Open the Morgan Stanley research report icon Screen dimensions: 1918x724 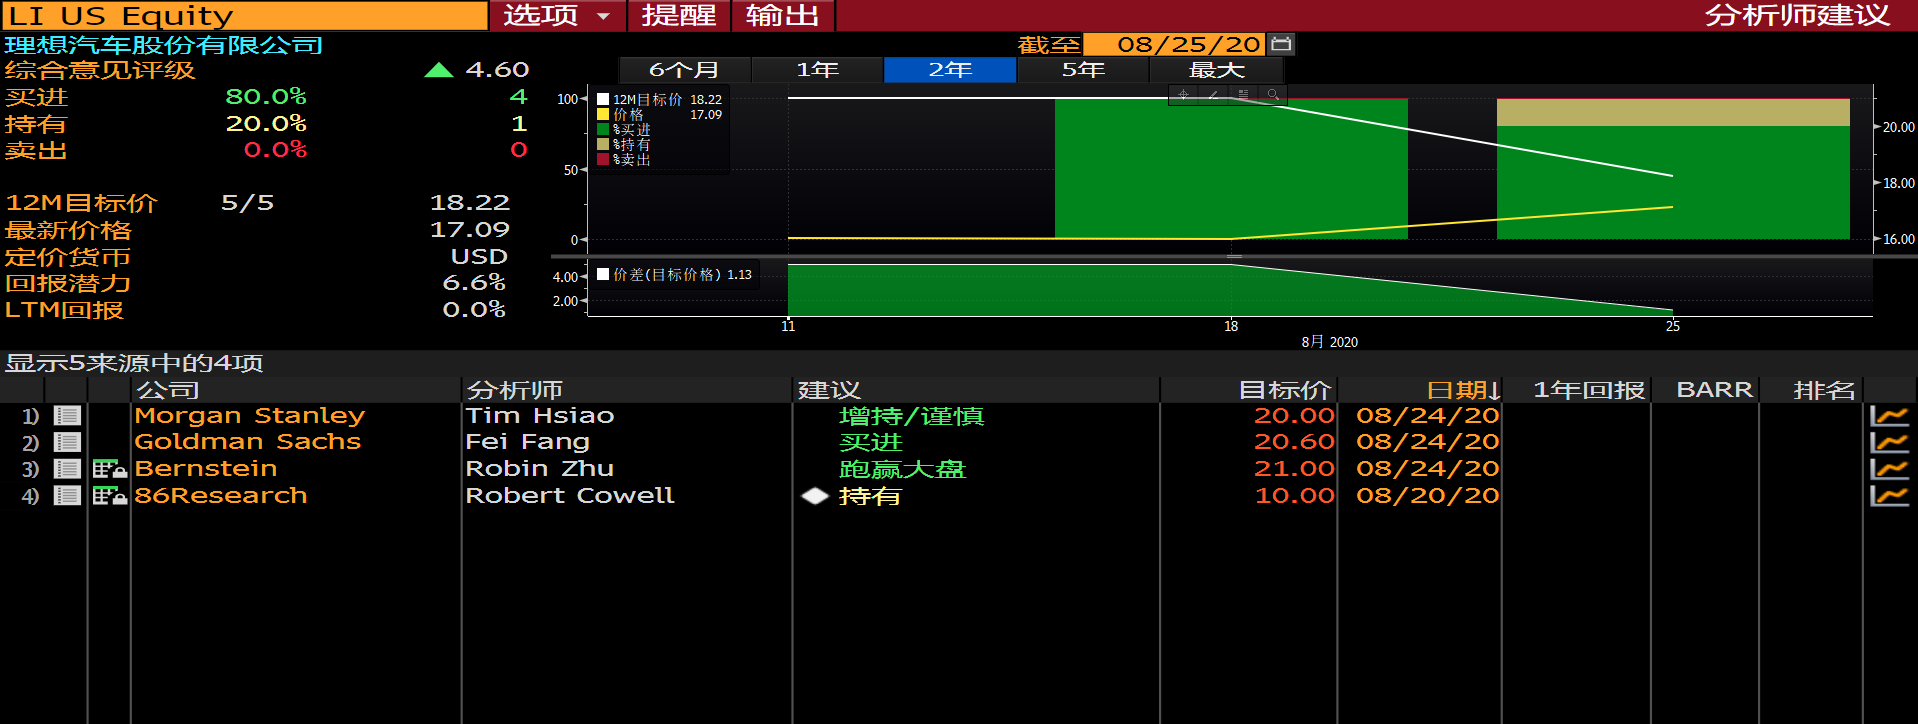coord(67,415)
